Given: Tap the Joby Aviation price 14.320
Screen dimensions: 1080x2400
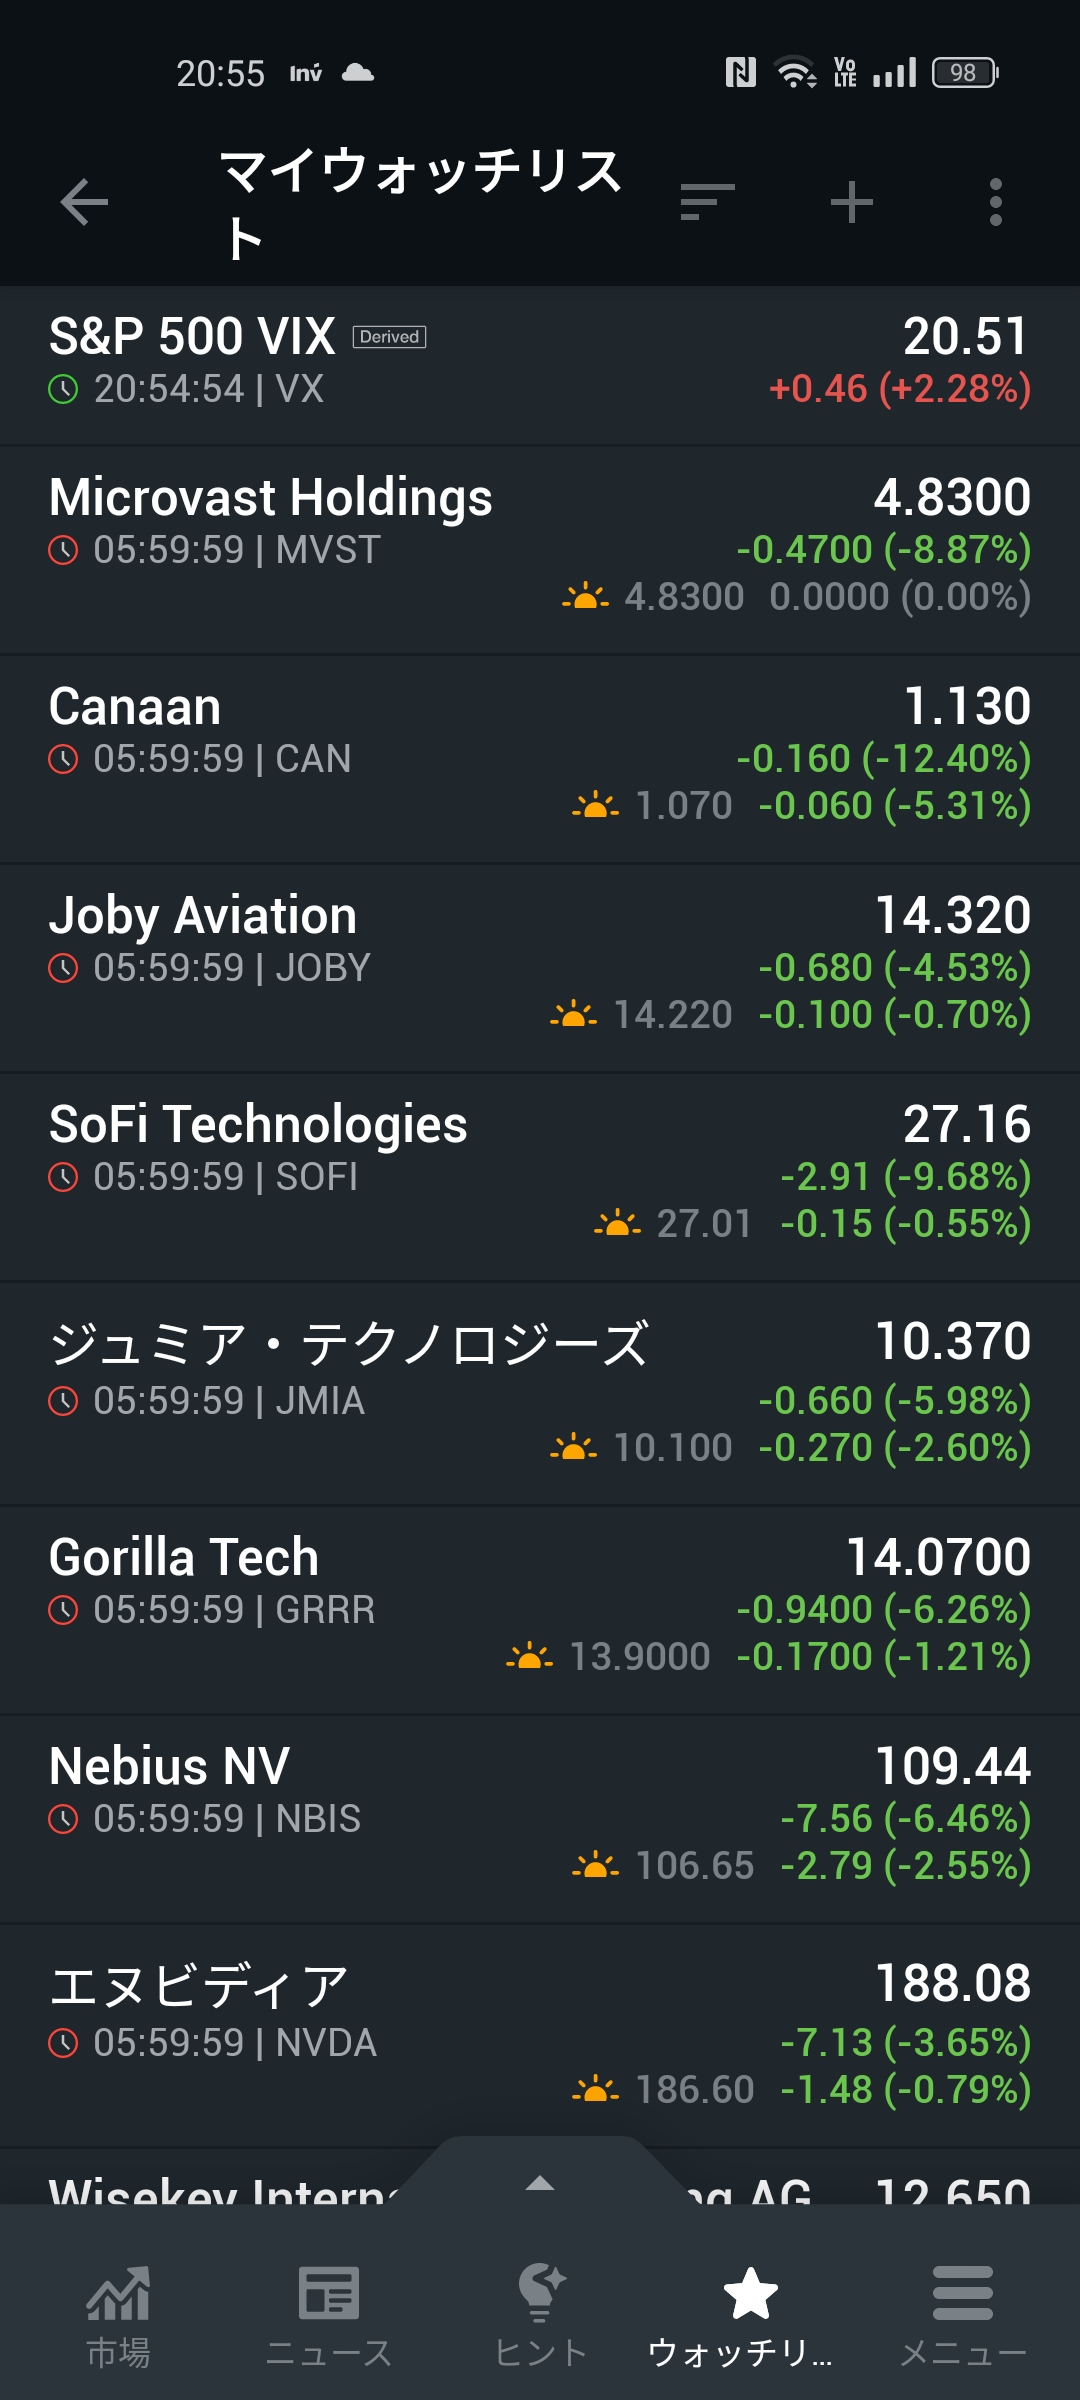Looking at the screenshot, I should 952,915.
